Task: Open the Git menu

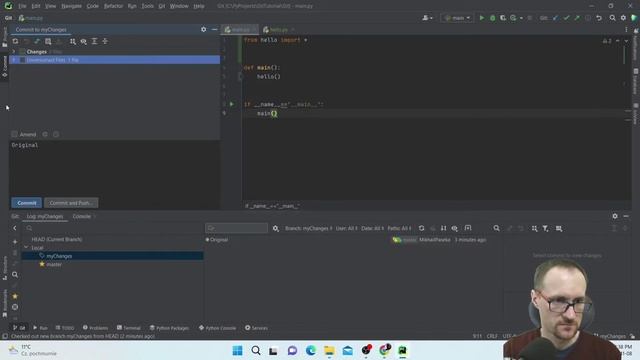Action: click(x=162, y=6)
